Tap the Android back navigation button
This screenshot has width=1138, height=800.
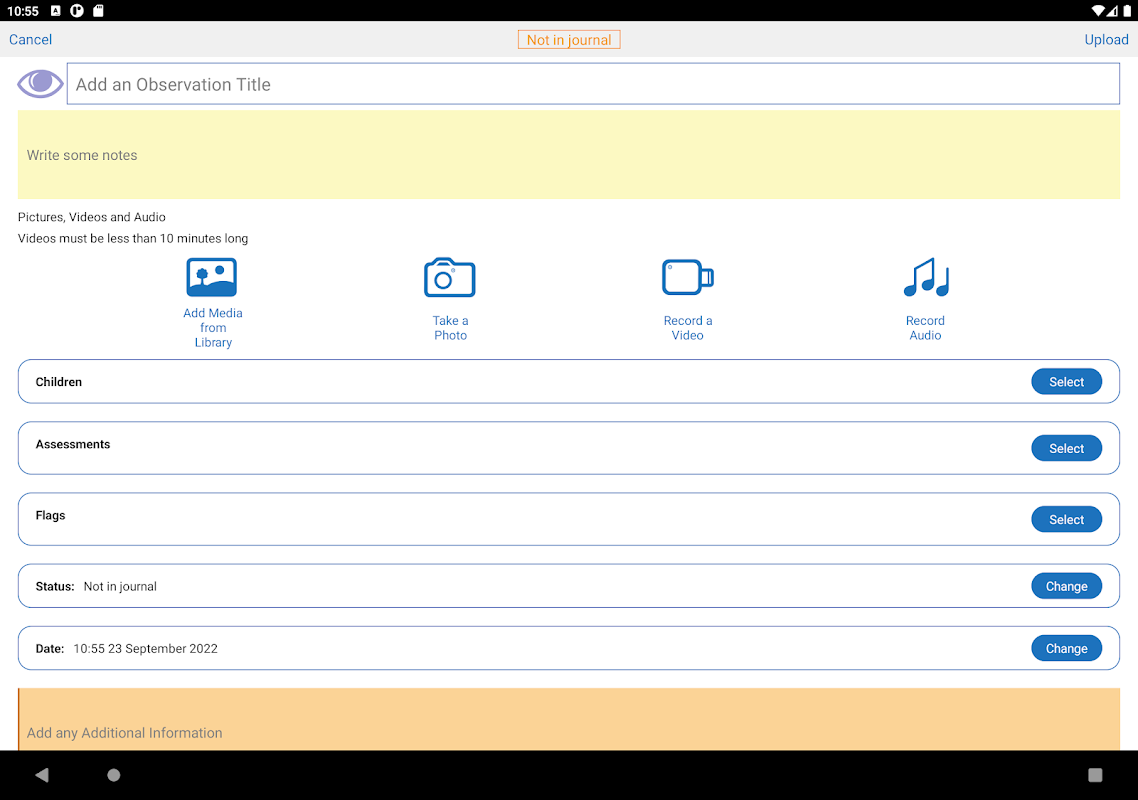[42, 775]
